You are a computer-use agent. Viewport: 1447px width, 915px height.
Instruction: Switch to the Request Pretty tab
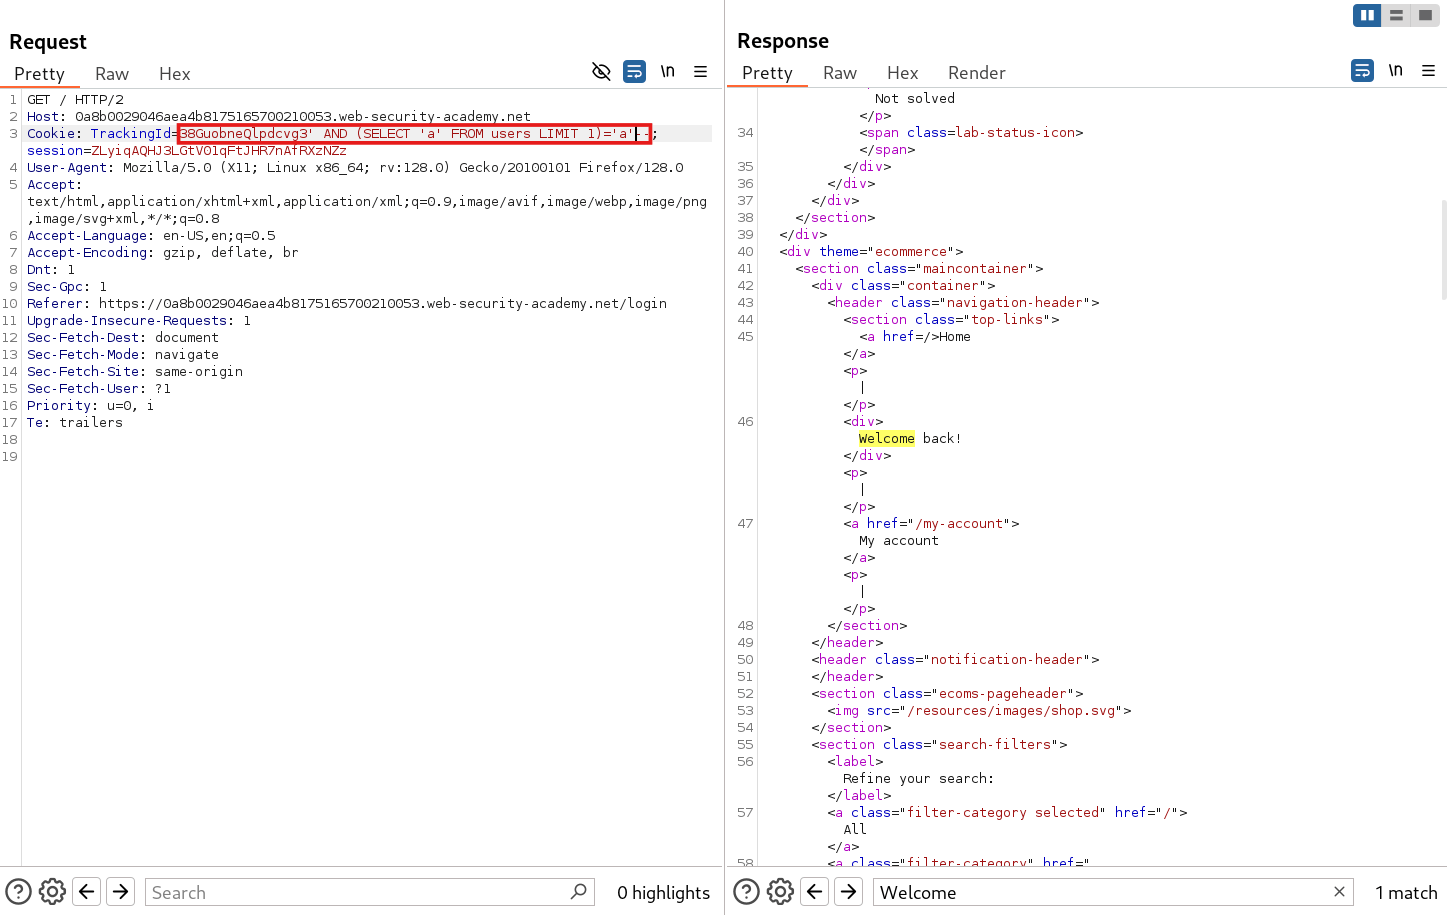39,74
